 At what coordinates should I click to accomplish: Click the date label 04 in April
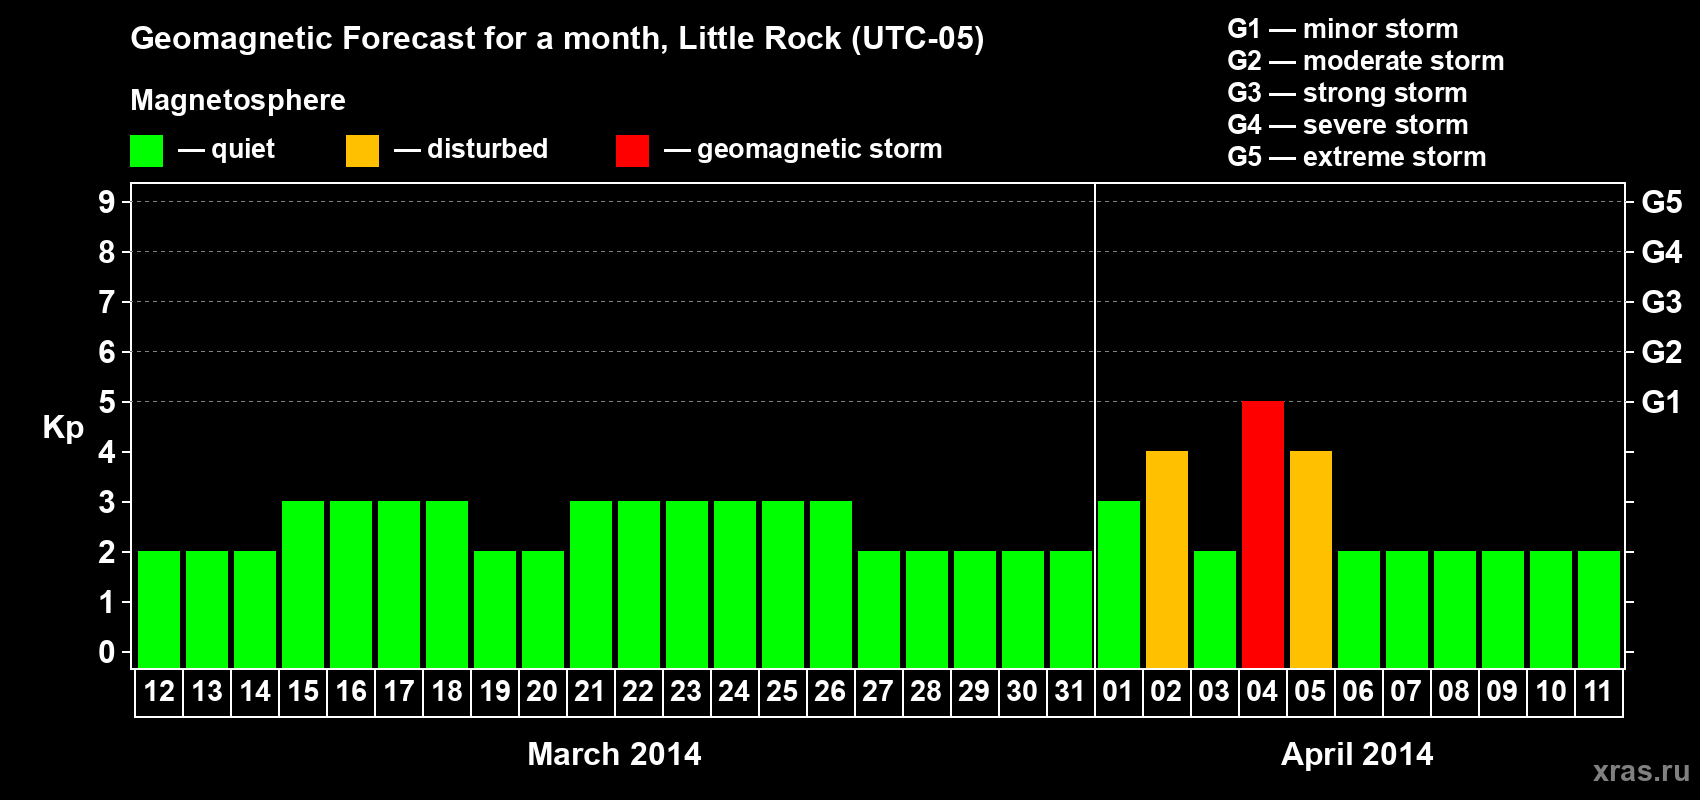point(1262,691)
